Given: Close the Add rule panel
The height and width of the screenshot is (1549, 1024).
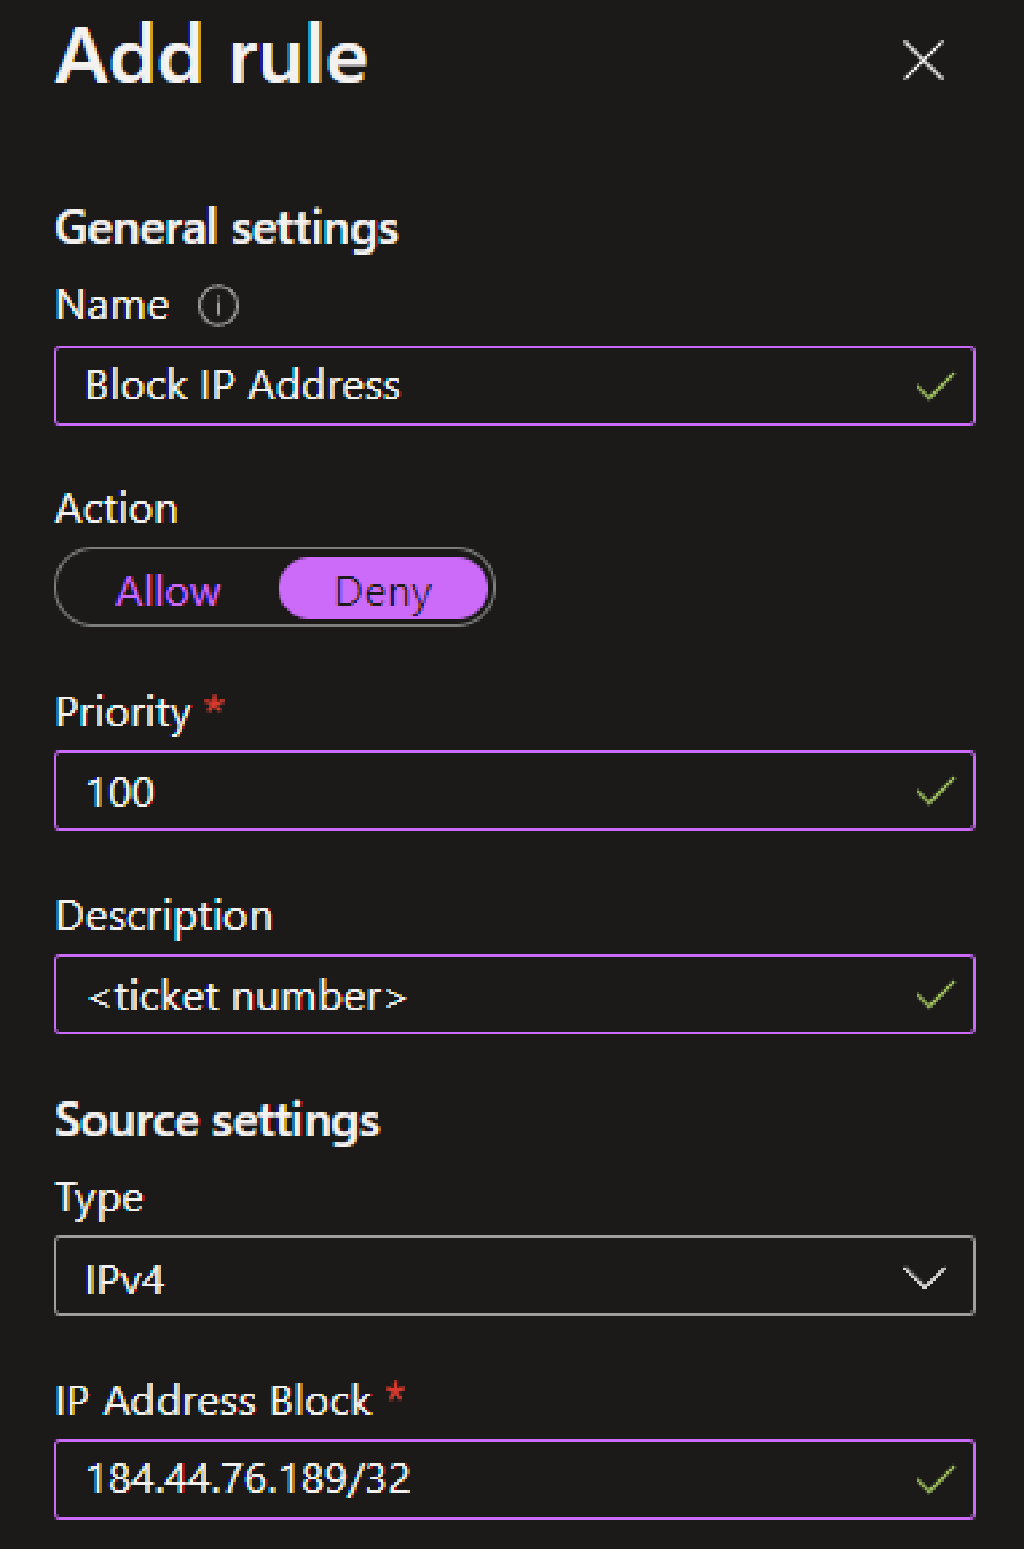Looking at the screenshot, I should [x=923, y=60].
